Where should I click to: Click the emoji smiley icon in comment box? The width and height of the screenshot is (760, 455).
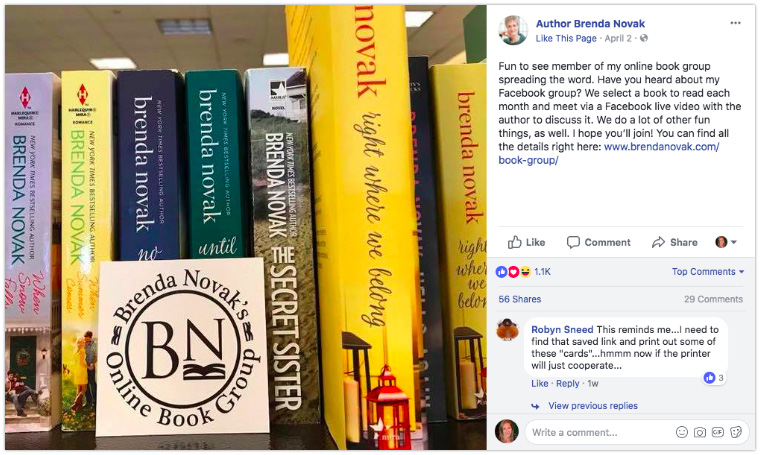pyautogui.click(x=681, y=432)
